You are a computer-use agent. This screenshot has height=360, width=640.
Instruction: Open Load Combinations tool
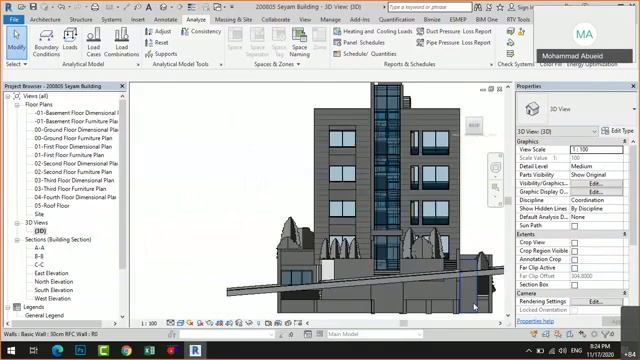click(122, 42)
